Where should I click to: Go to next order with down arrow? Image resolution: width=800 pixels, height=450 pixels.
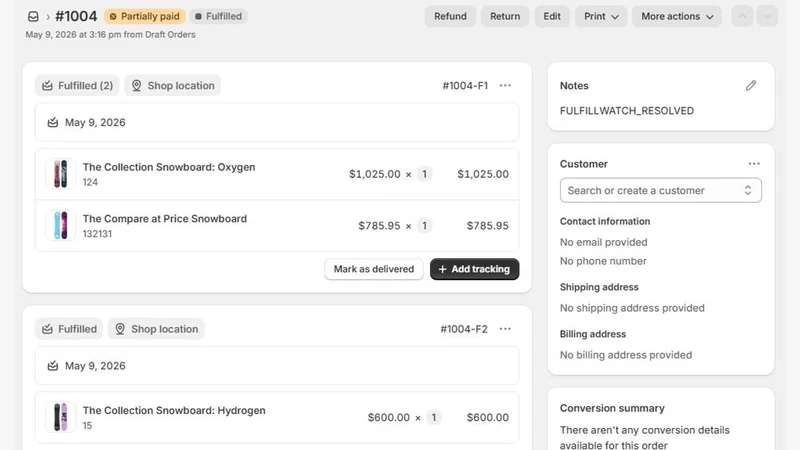coord(767,16)
